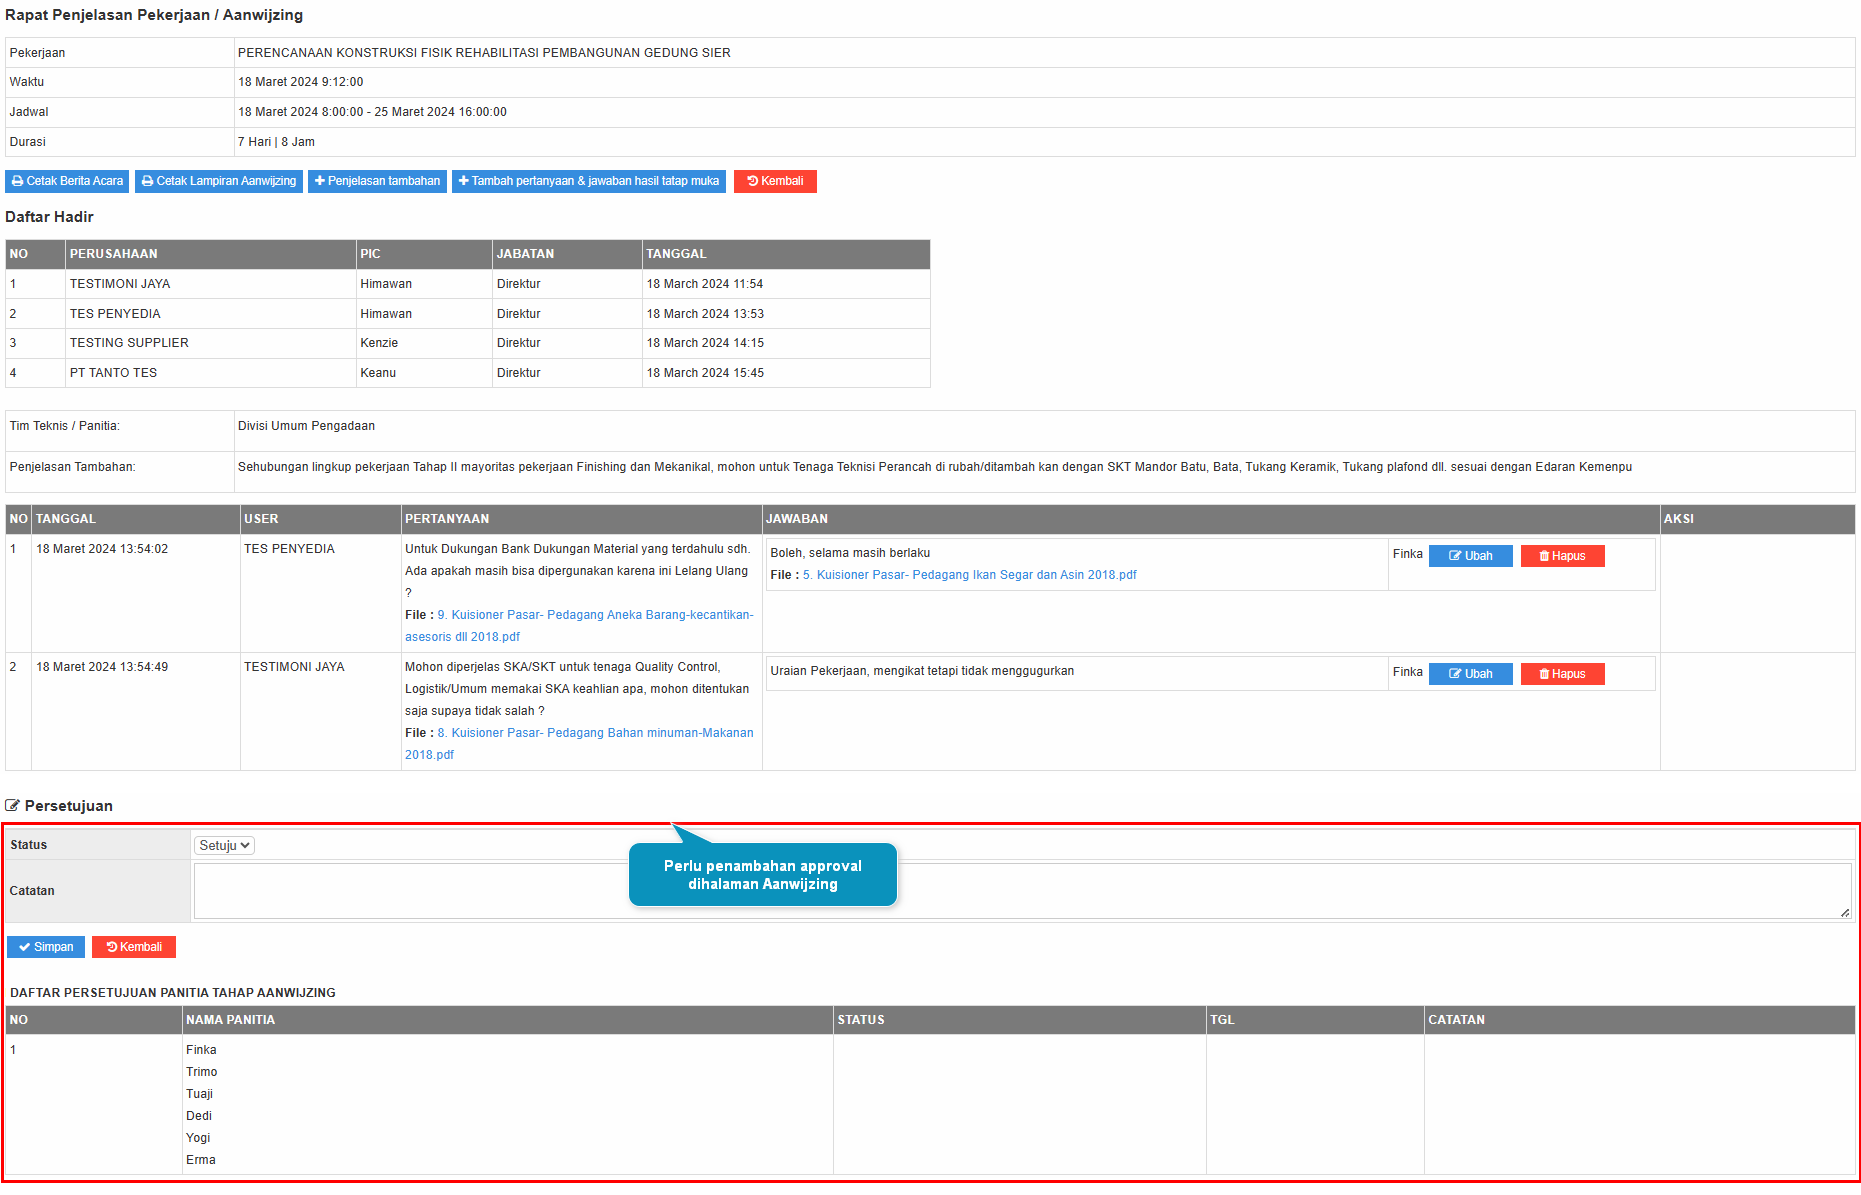Click the NAMA PANITIA column header
This screenshot has height=1195, width=1861.
coord(230,1020)
